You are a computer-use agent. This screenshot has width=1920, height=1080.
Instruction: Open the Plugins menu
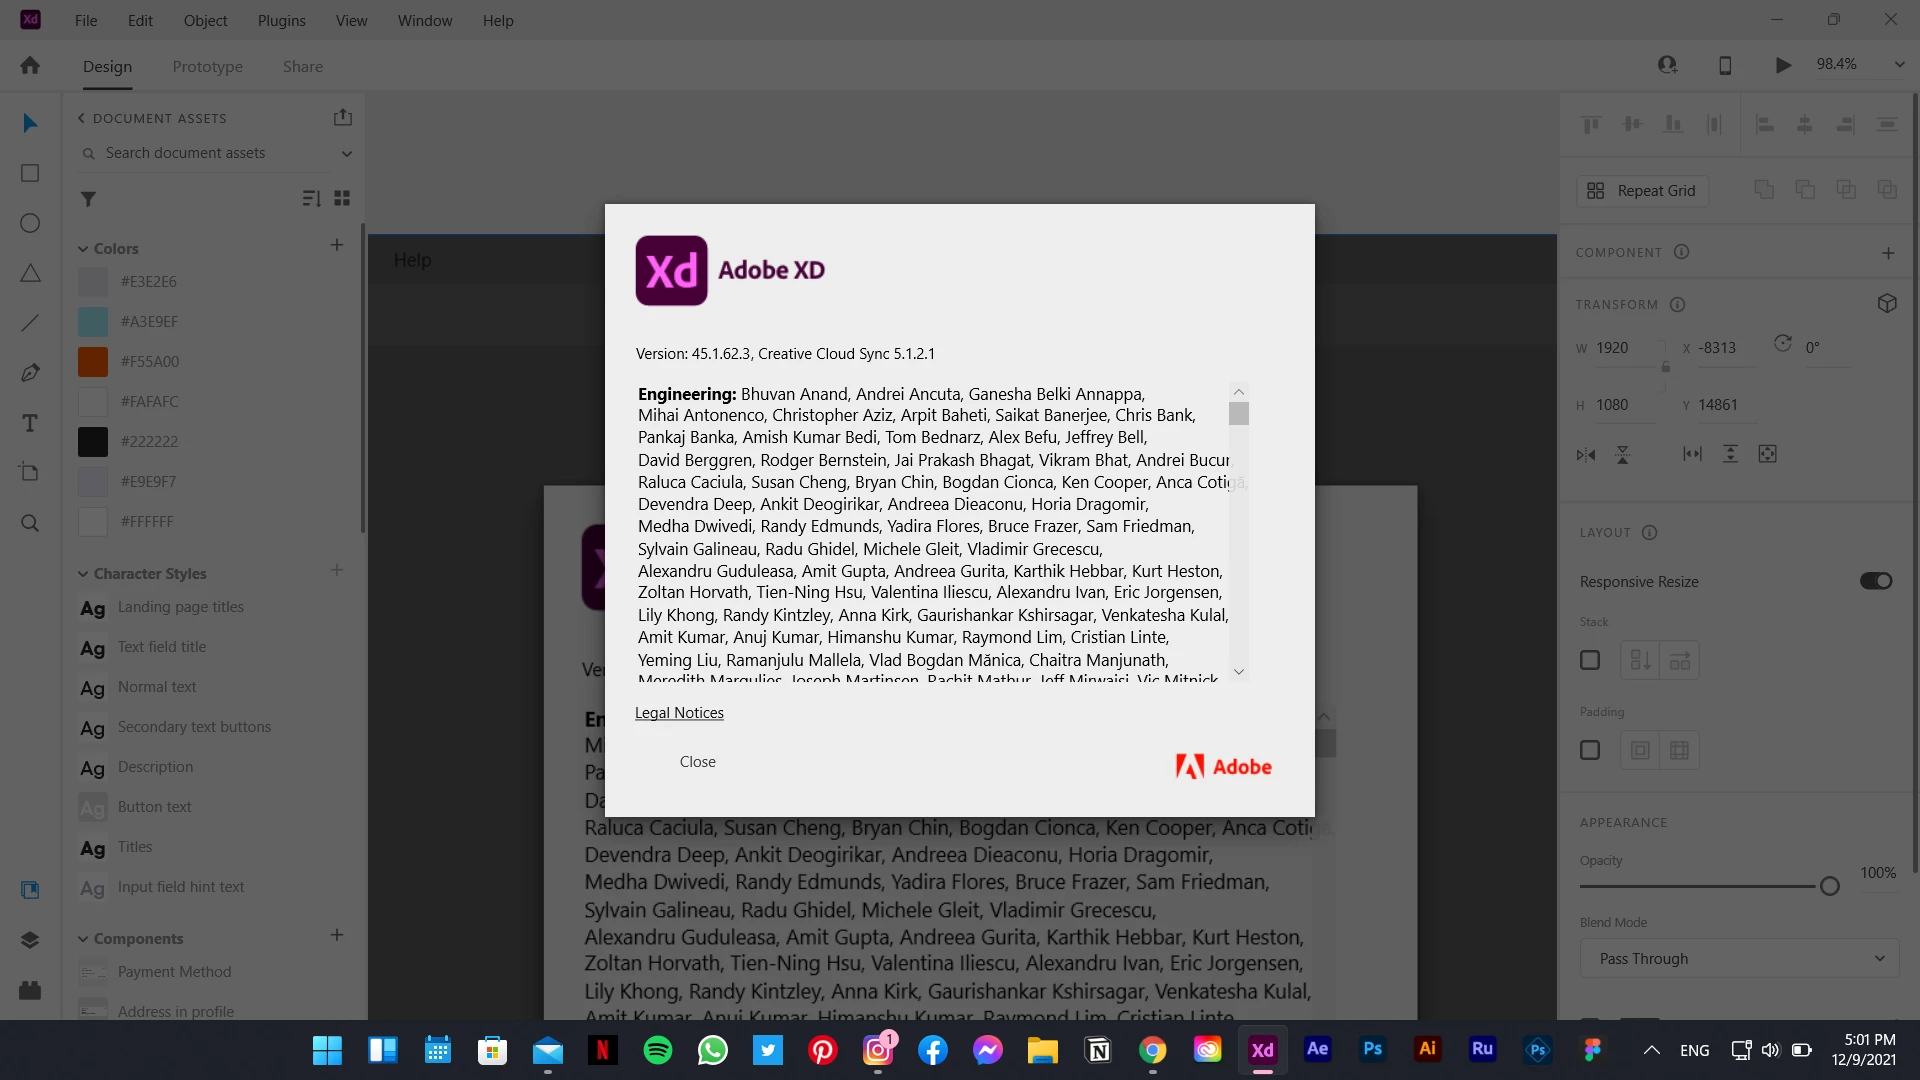tap(281, 20)
